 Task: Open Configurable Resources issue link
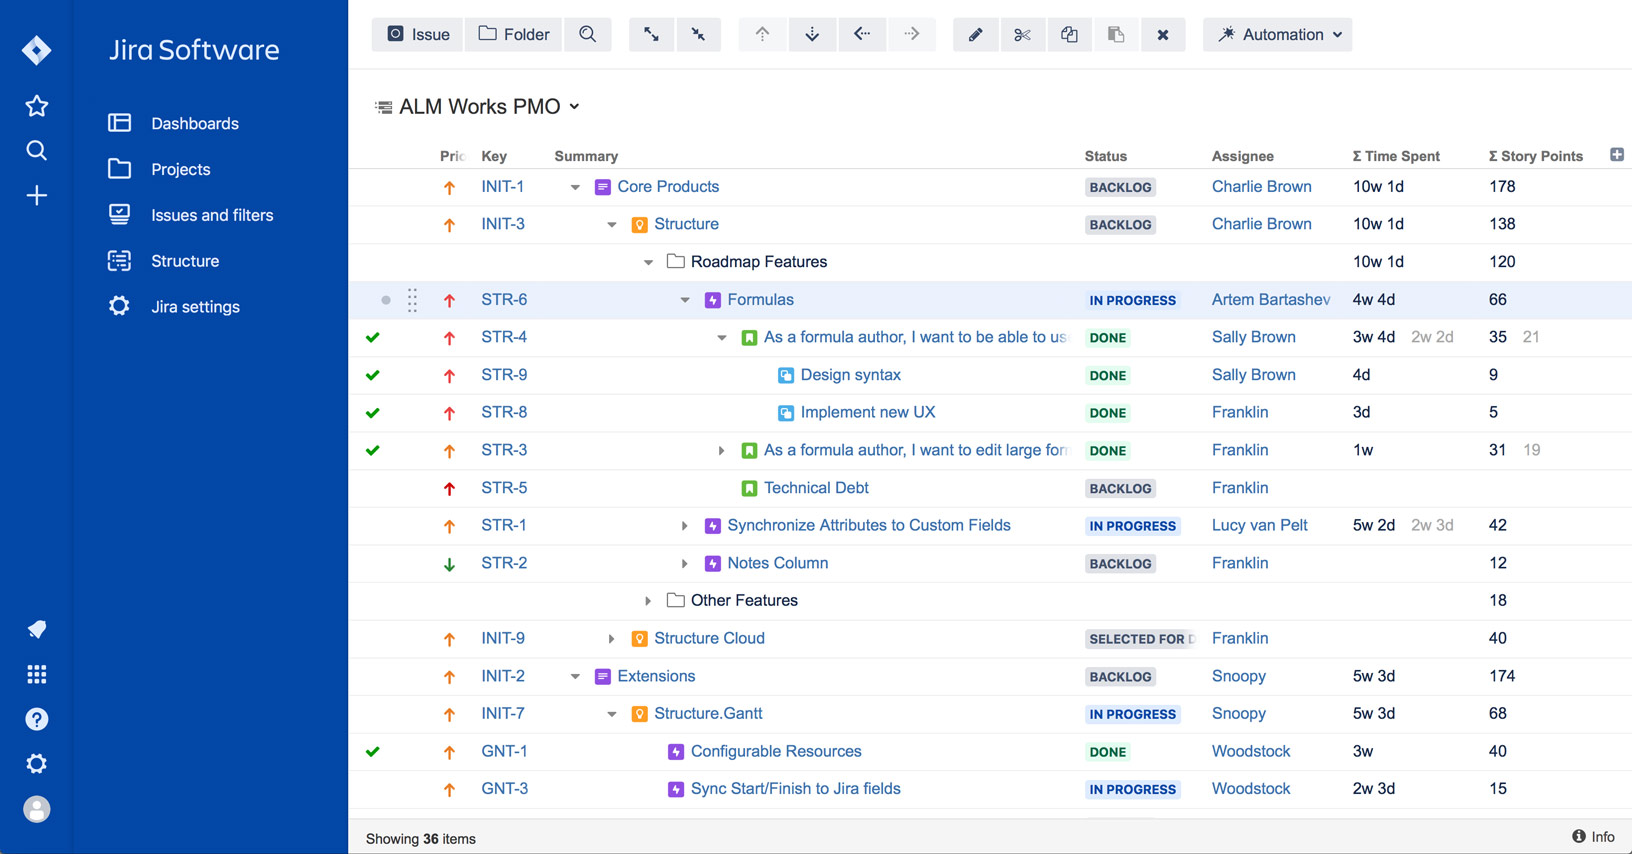[x=776, y=752]
